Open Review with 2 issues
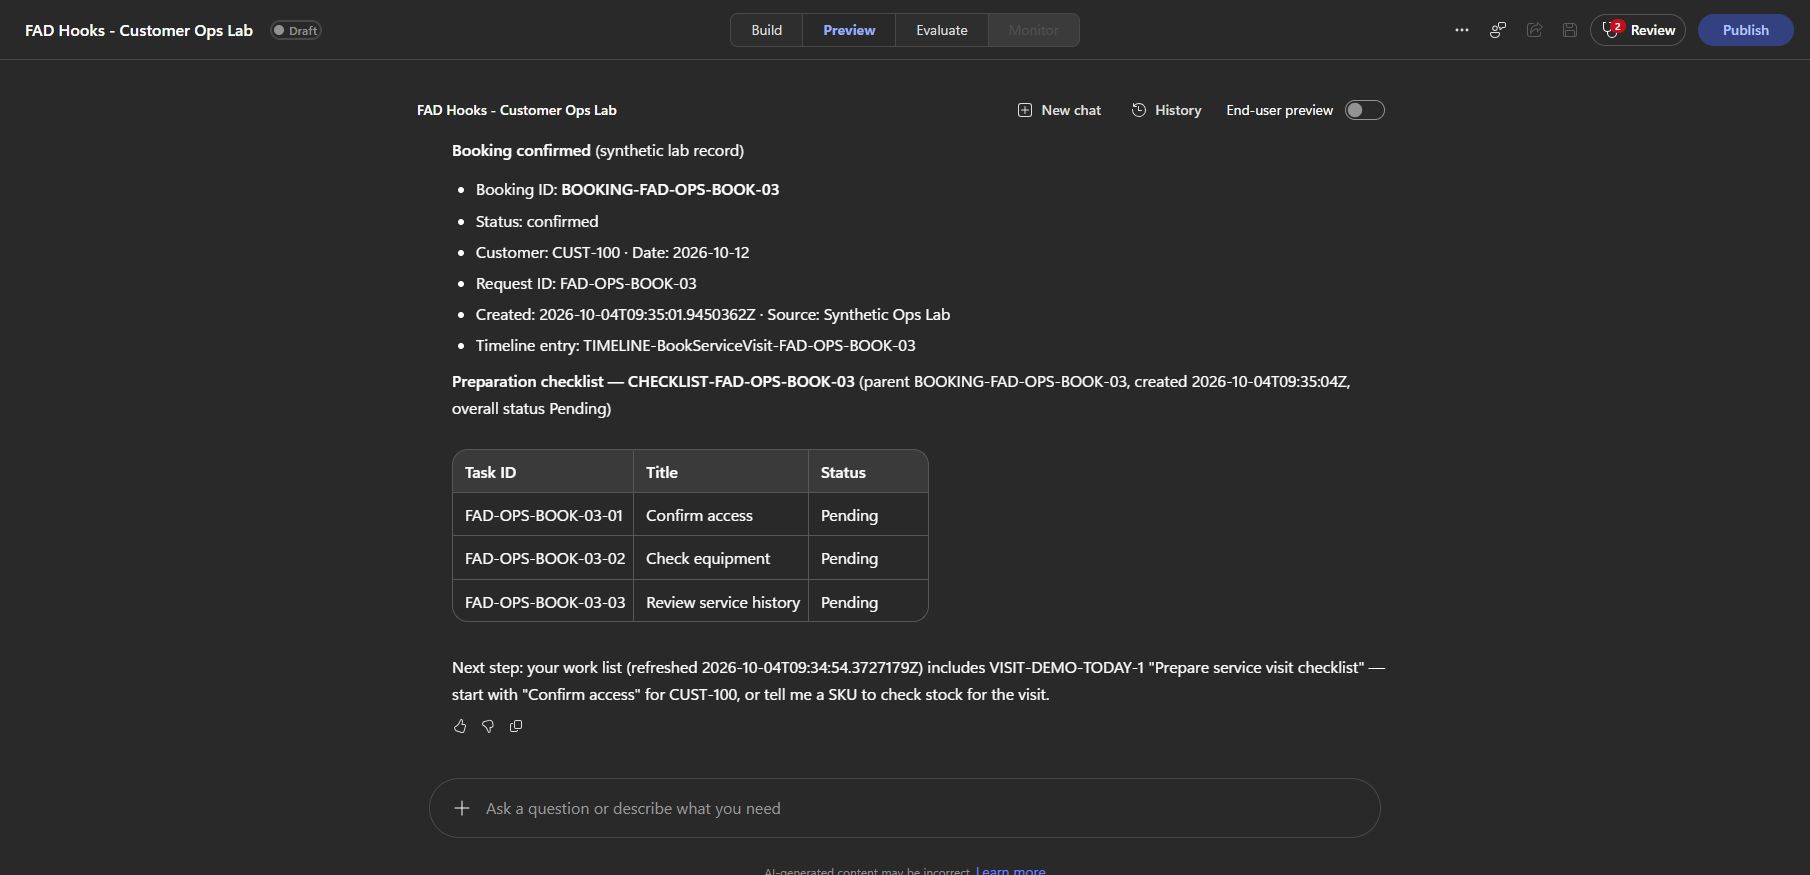The image size is (1810, 875). (x=1638, y=30)
